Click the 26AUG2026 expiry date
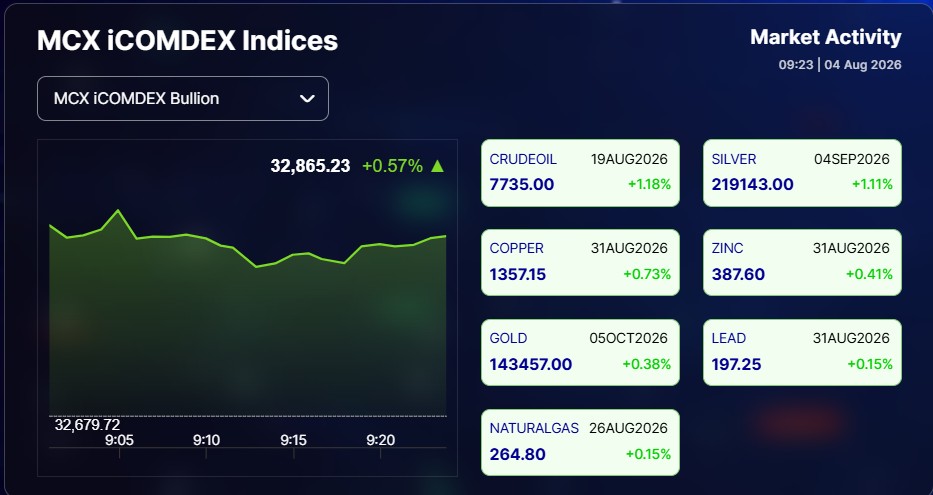Viewport: 933px width, 495px height. point(628,428)
